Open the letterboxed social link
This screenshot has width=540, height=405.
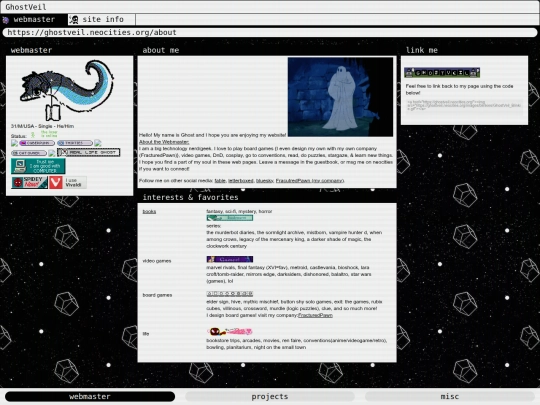[240, 180]
